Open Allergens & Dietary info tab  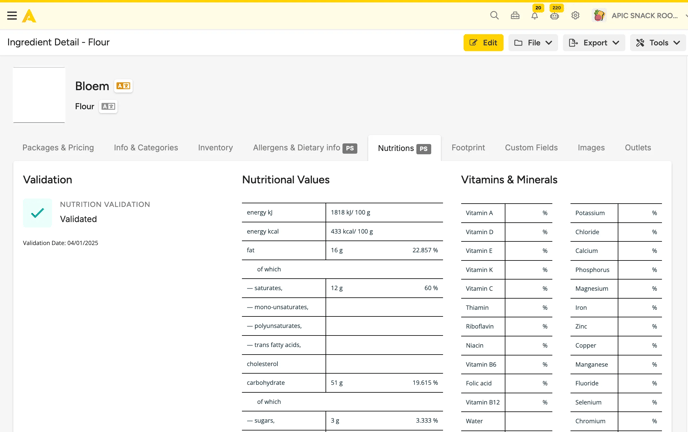304,148
